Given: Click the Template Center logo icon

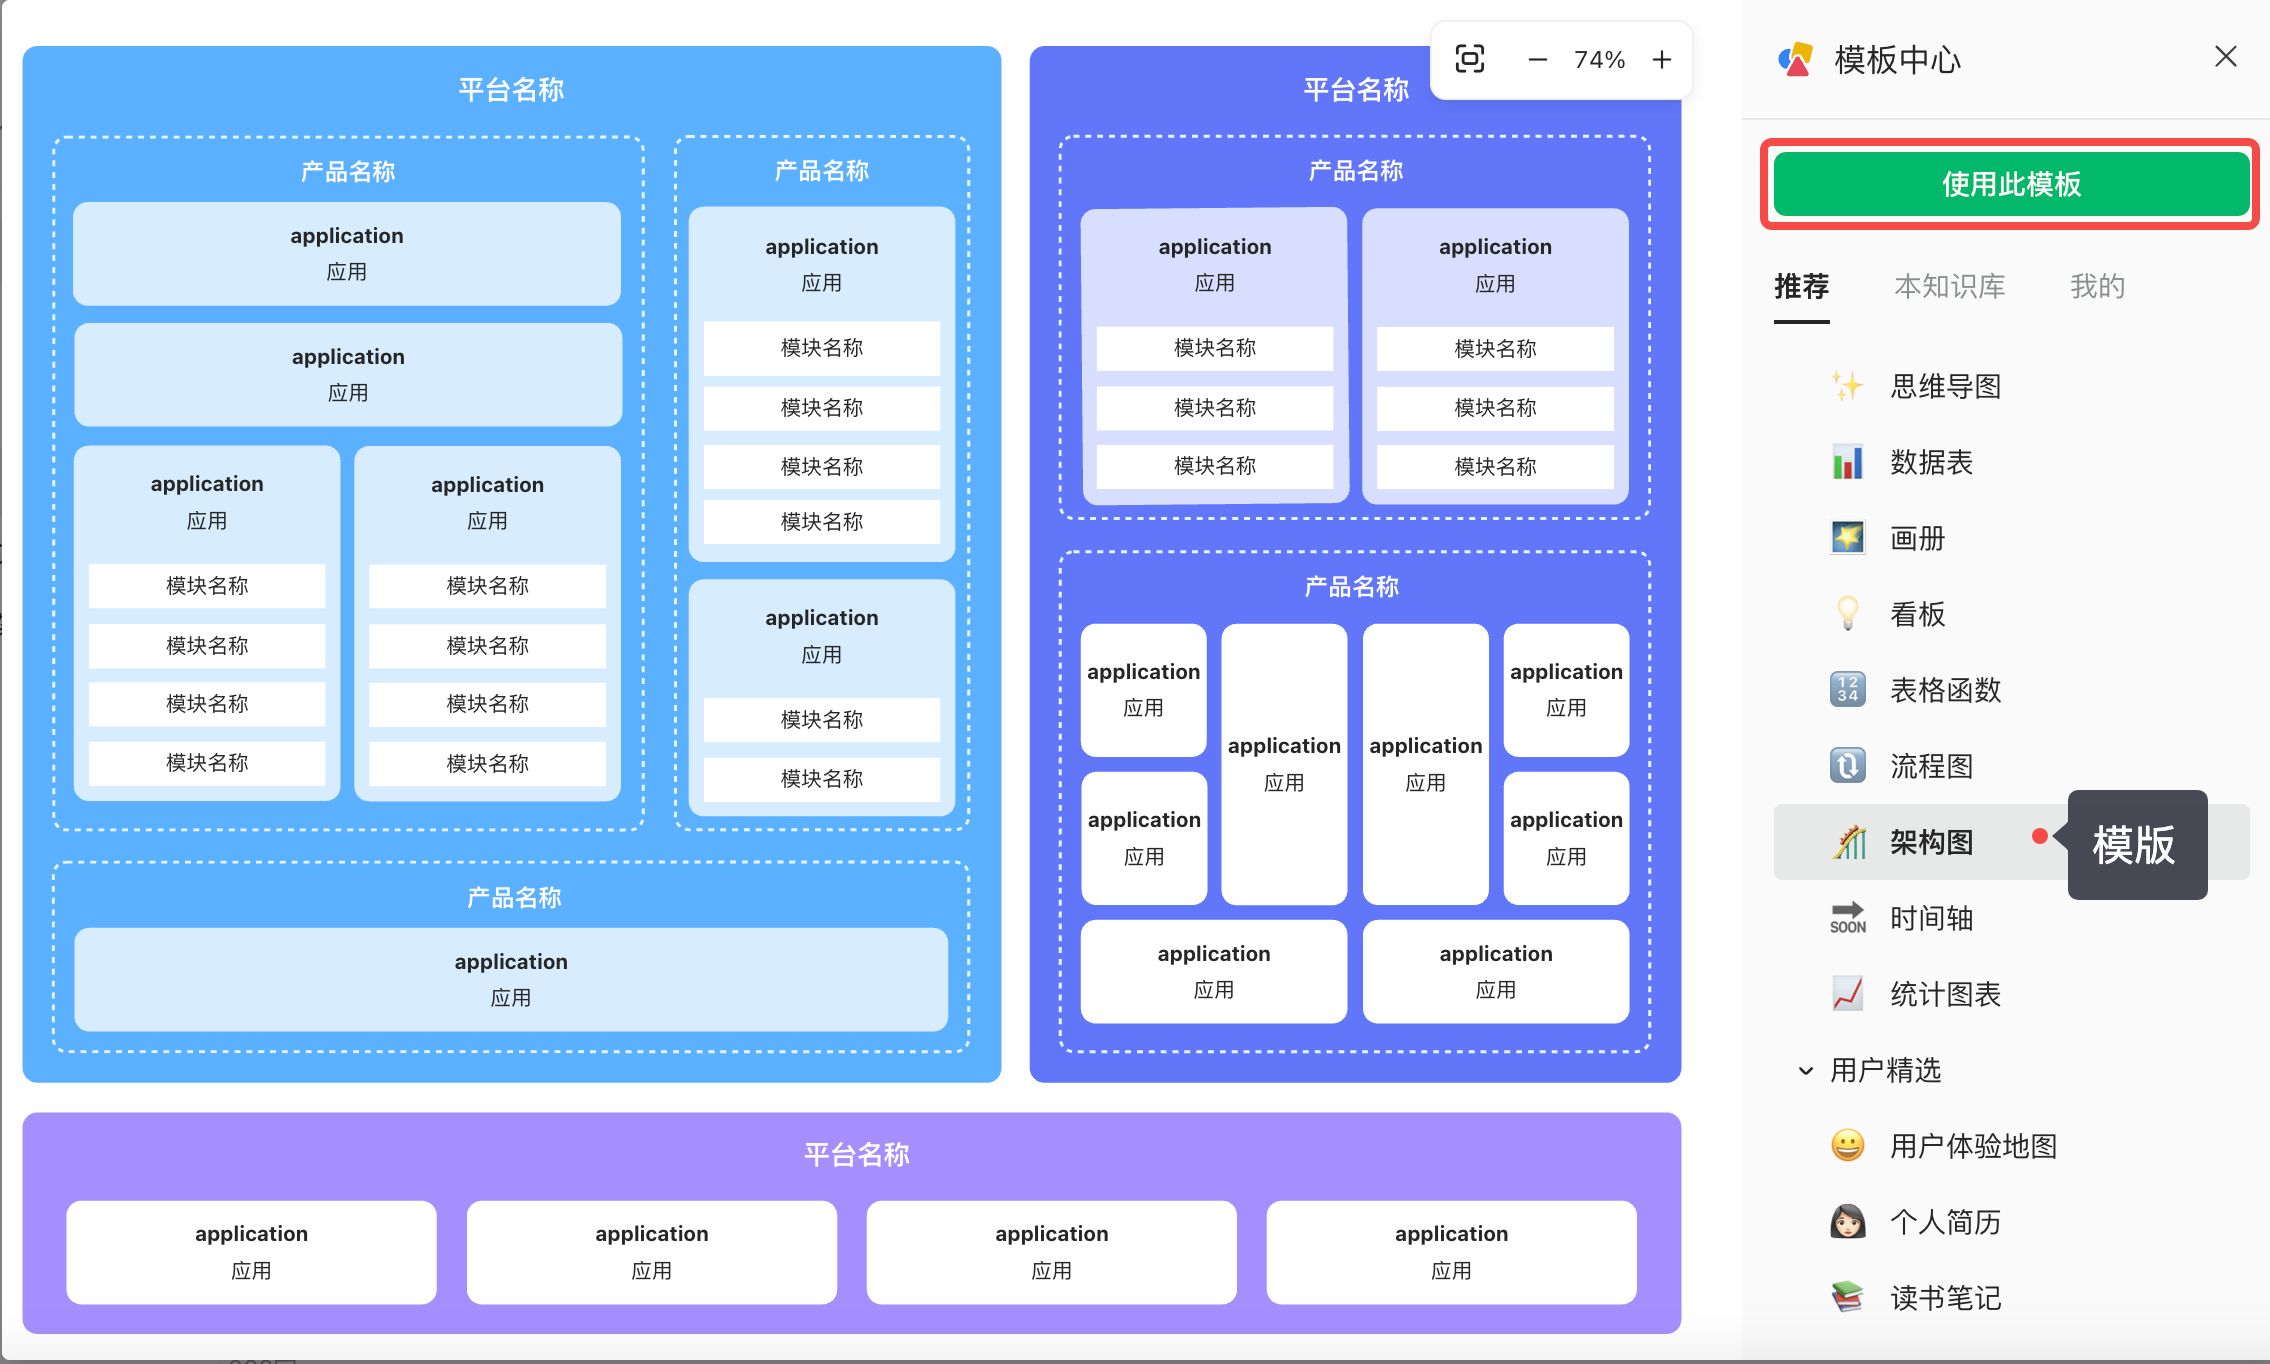Looking at the screenshot, I should [1796, 60].
